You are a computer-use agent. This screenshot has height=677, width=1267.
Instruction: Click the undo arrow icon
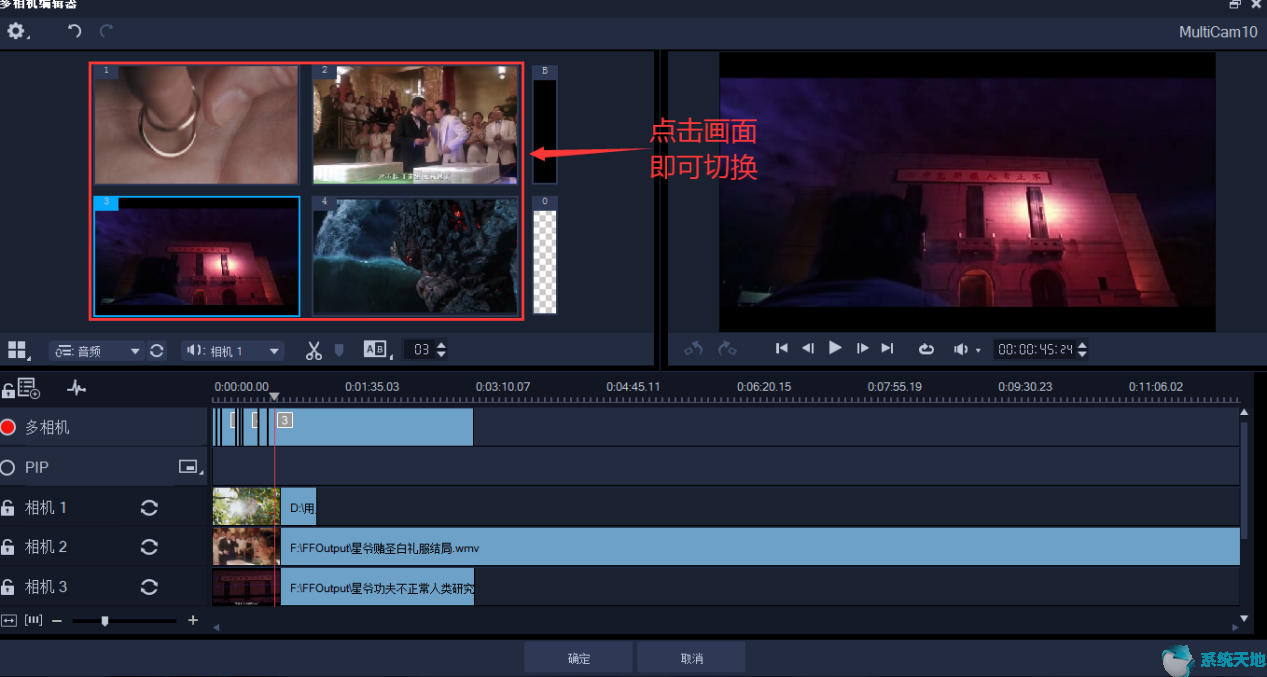[74, 31]
